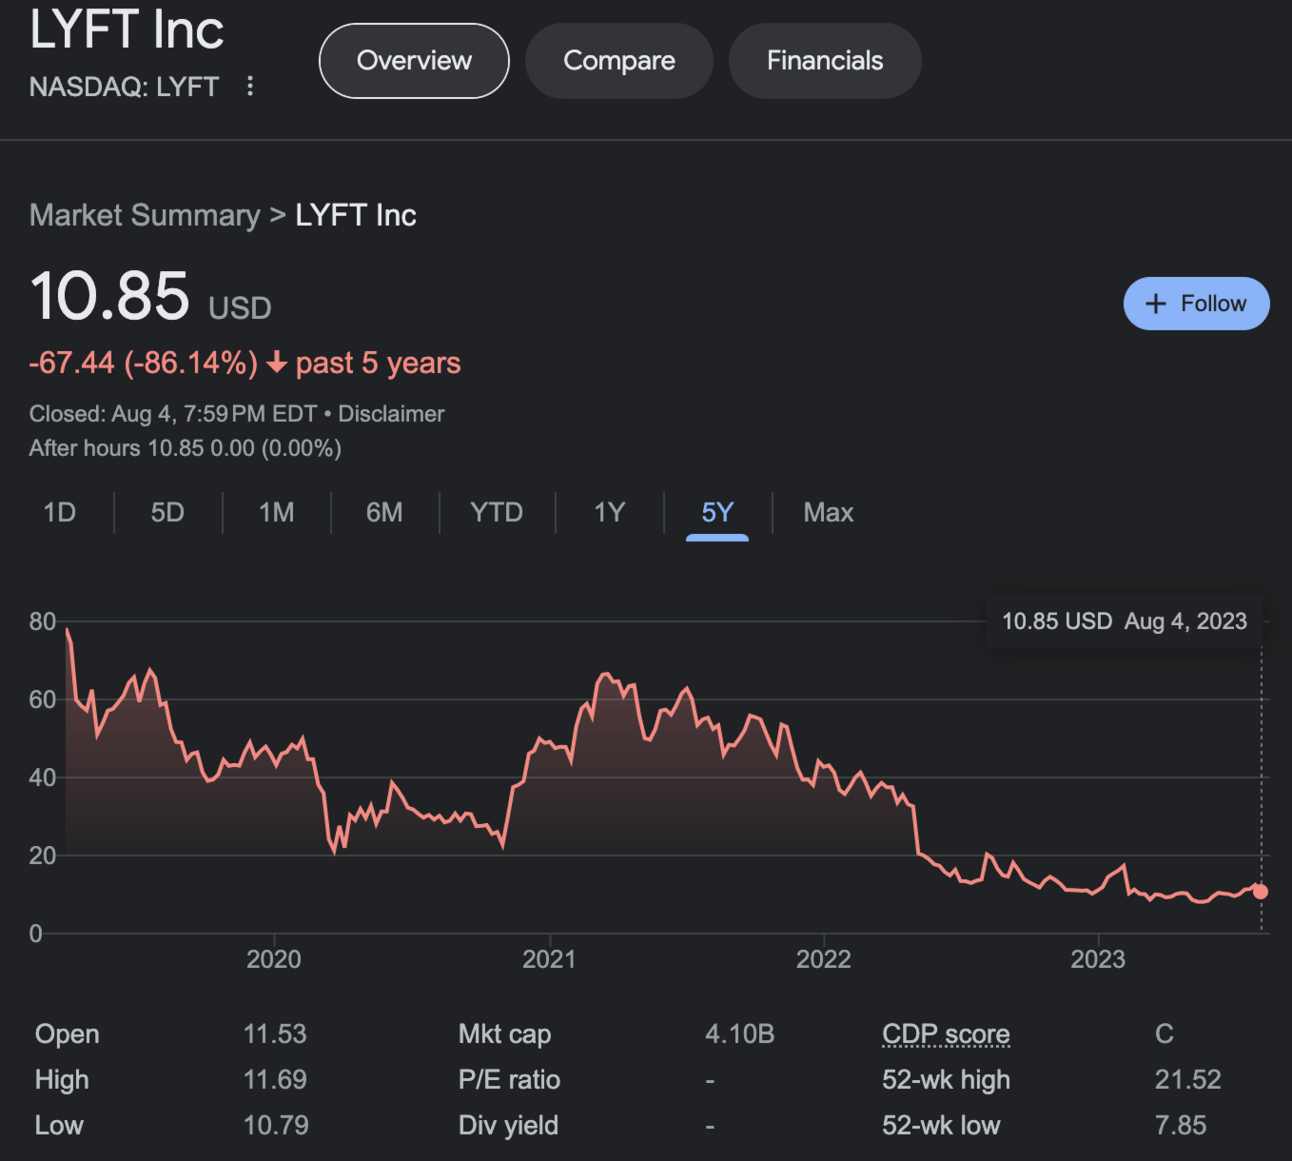Click the High value 11.69
Image resolution: width=1292 pixels, height=1161 pixels.
(275, 1080)
